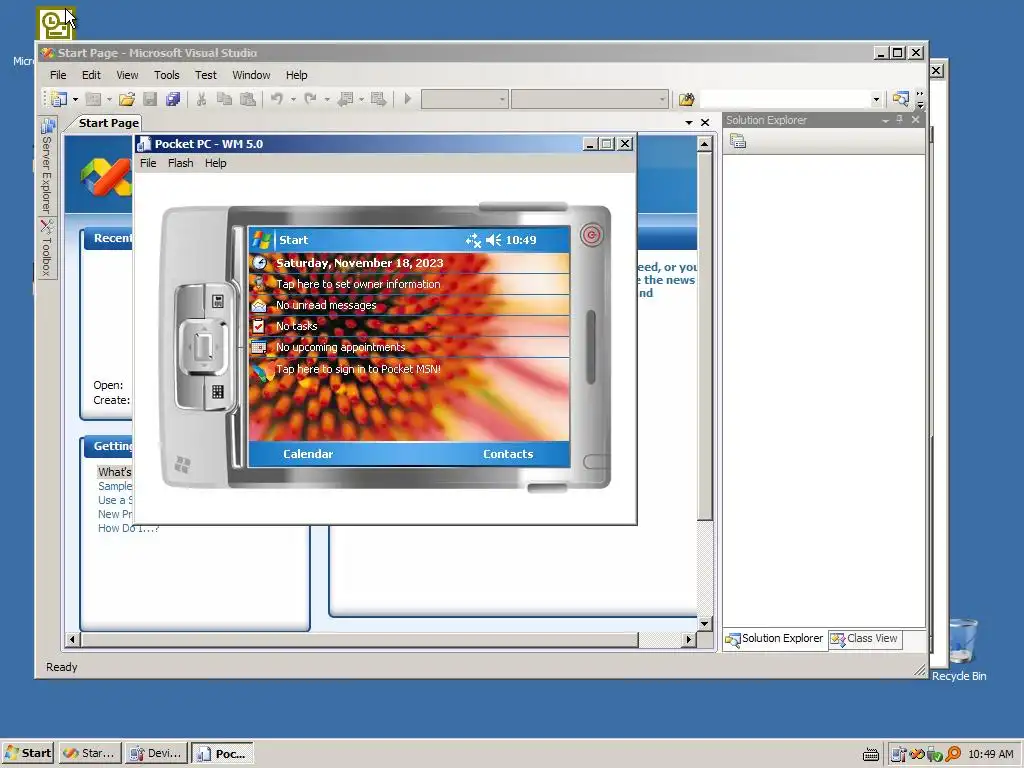The width and height of the screenshot is (1024, 768).
Task: Click the Solution Explorer toolbar icon at far right
Action: tap(901, 99)
